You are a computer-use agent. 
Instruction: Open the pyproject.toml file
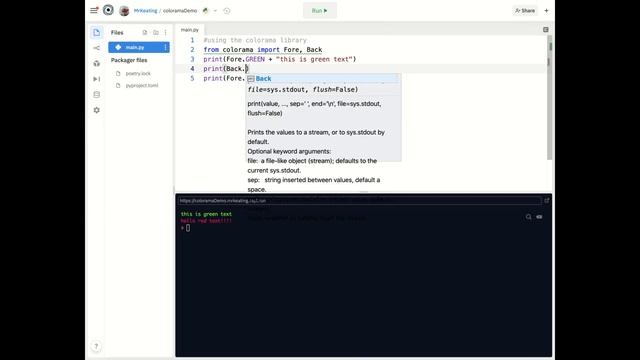point(142,86)
